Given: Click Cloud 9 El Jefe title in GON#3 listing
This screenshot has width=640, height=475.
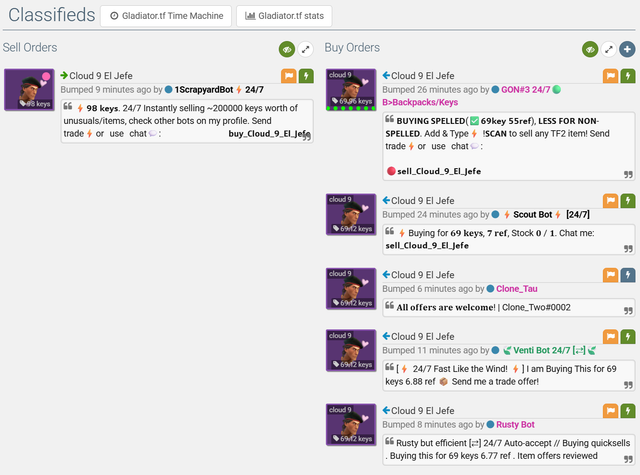Looking at the screenshot, I should click(422, 76).
